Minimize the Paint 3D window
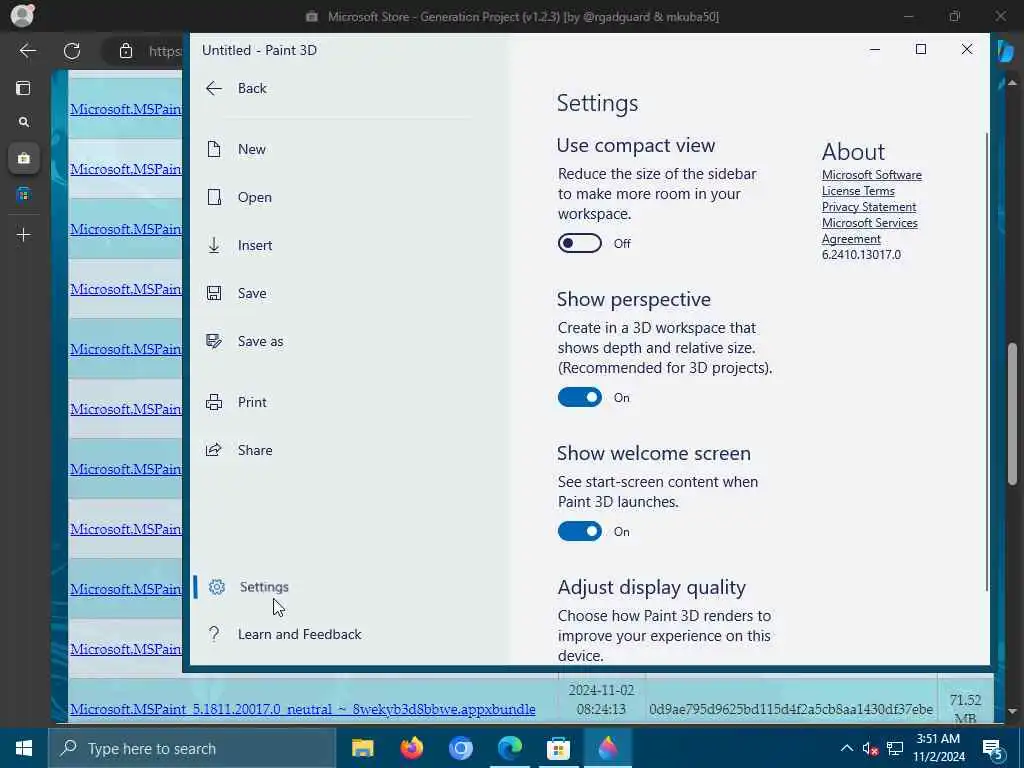 tap(875, 49)
